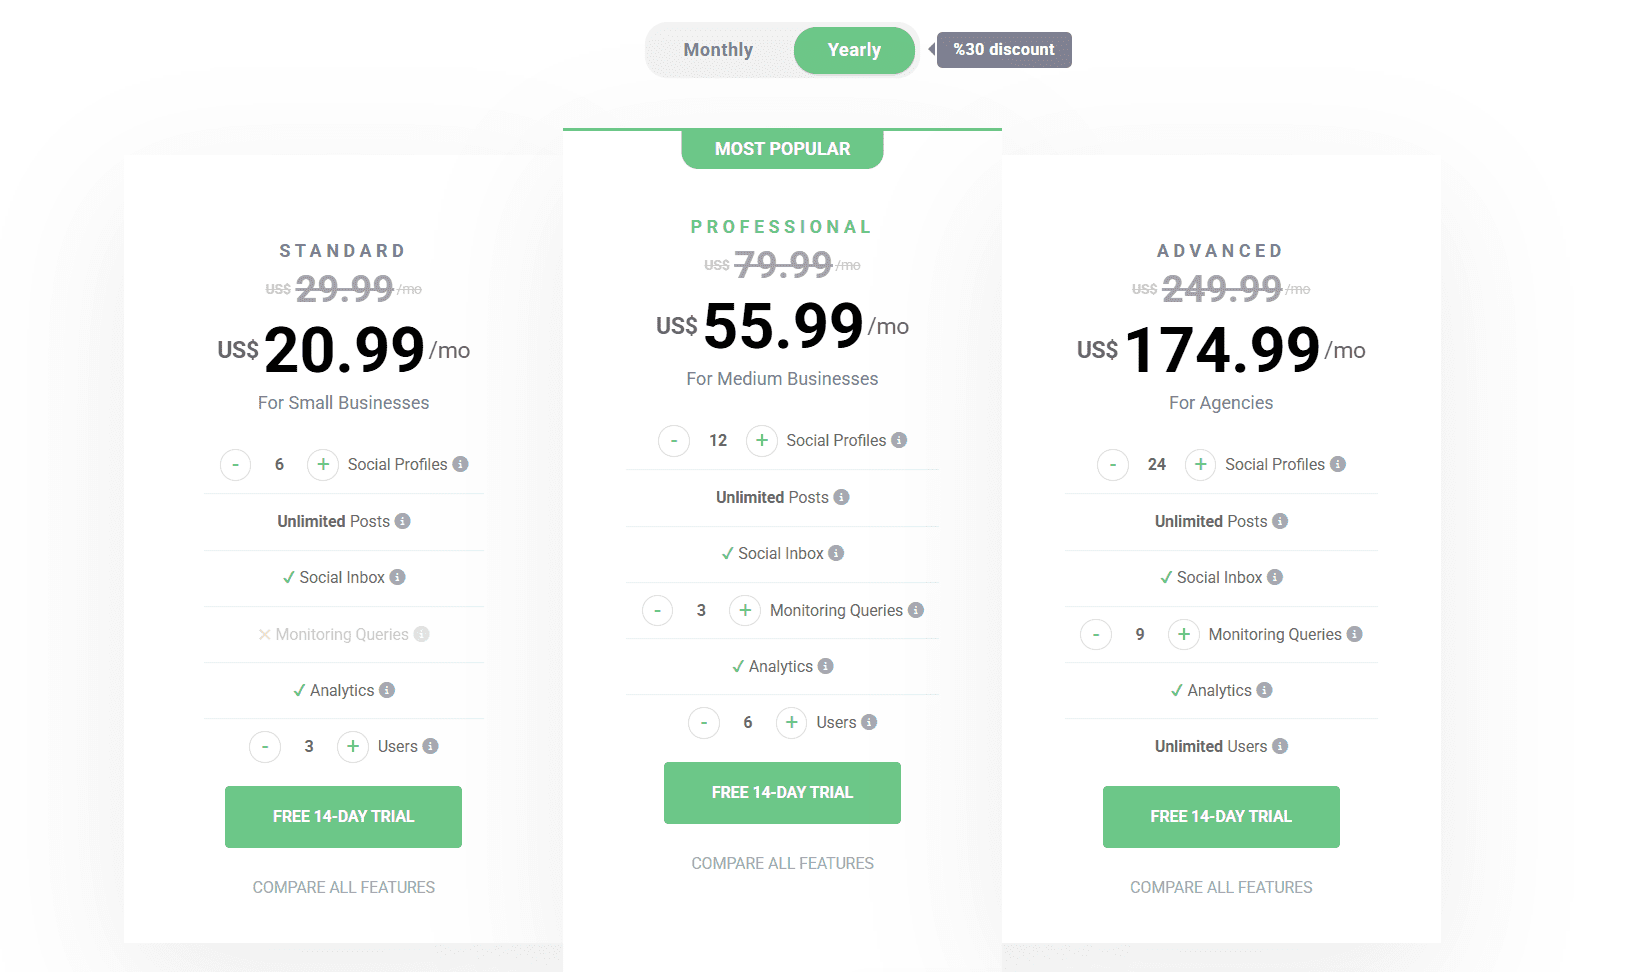
Task: Open Analytics info icon on Standard plan
Action: pos(388,690)
